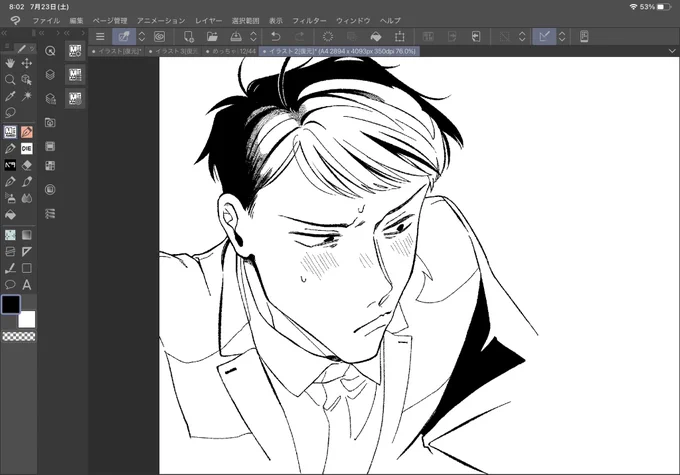Screen dimensions: 680x475
Task: Expand options next to touch gesture button
Action: [141, 37]
